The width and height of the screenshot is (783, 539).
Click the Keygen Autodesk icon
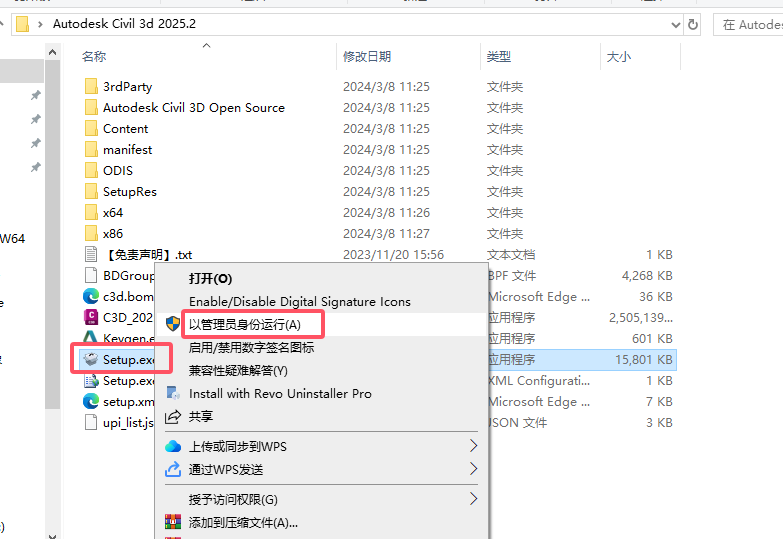tap(90, 337)
